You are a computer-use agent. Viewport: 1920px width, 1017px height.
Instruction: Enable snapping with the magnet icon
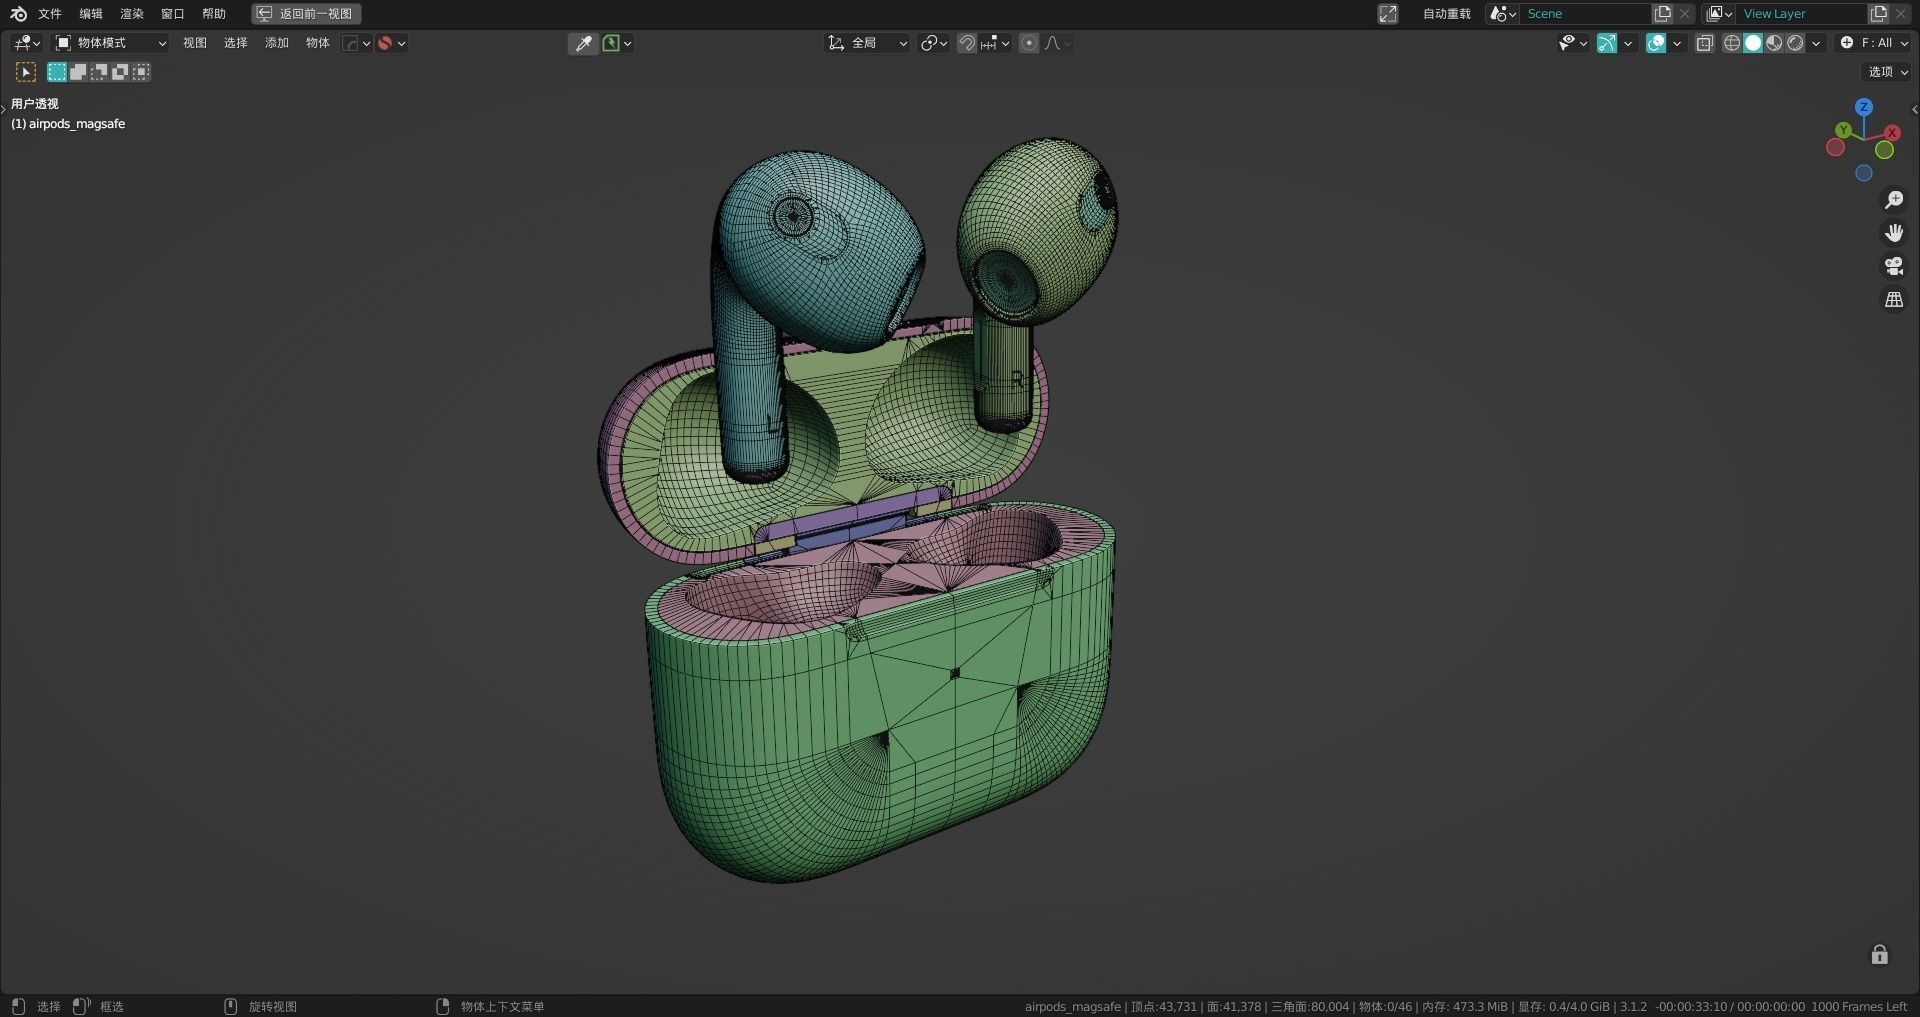click(967, 43)
